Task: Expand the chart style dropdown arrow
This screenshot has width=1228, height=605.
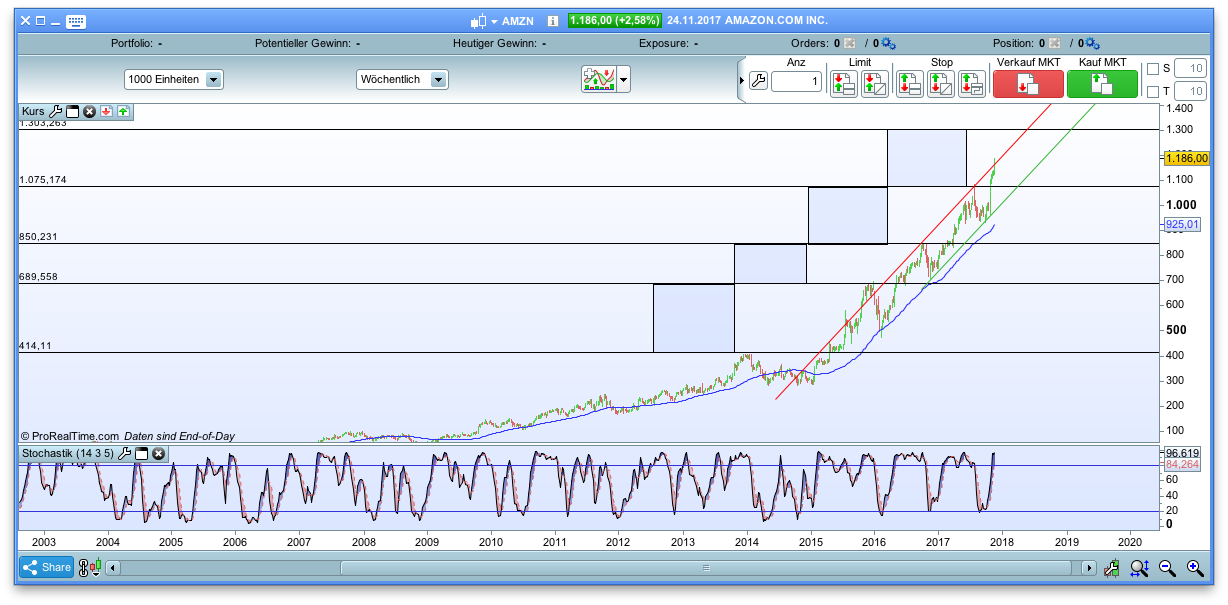Action: click(624, 79)
